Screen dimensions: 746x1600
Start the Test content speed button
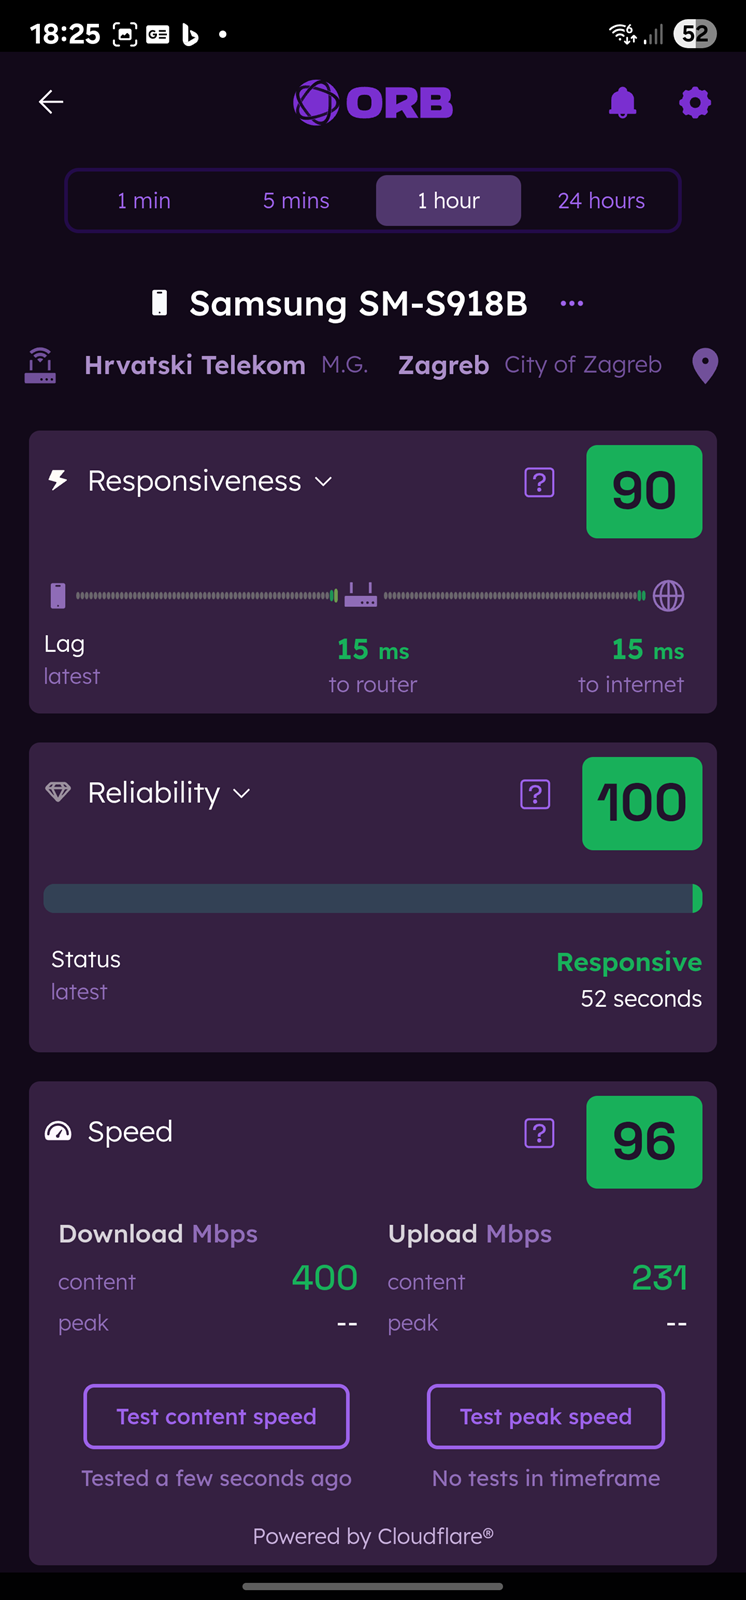[216, 1417]
